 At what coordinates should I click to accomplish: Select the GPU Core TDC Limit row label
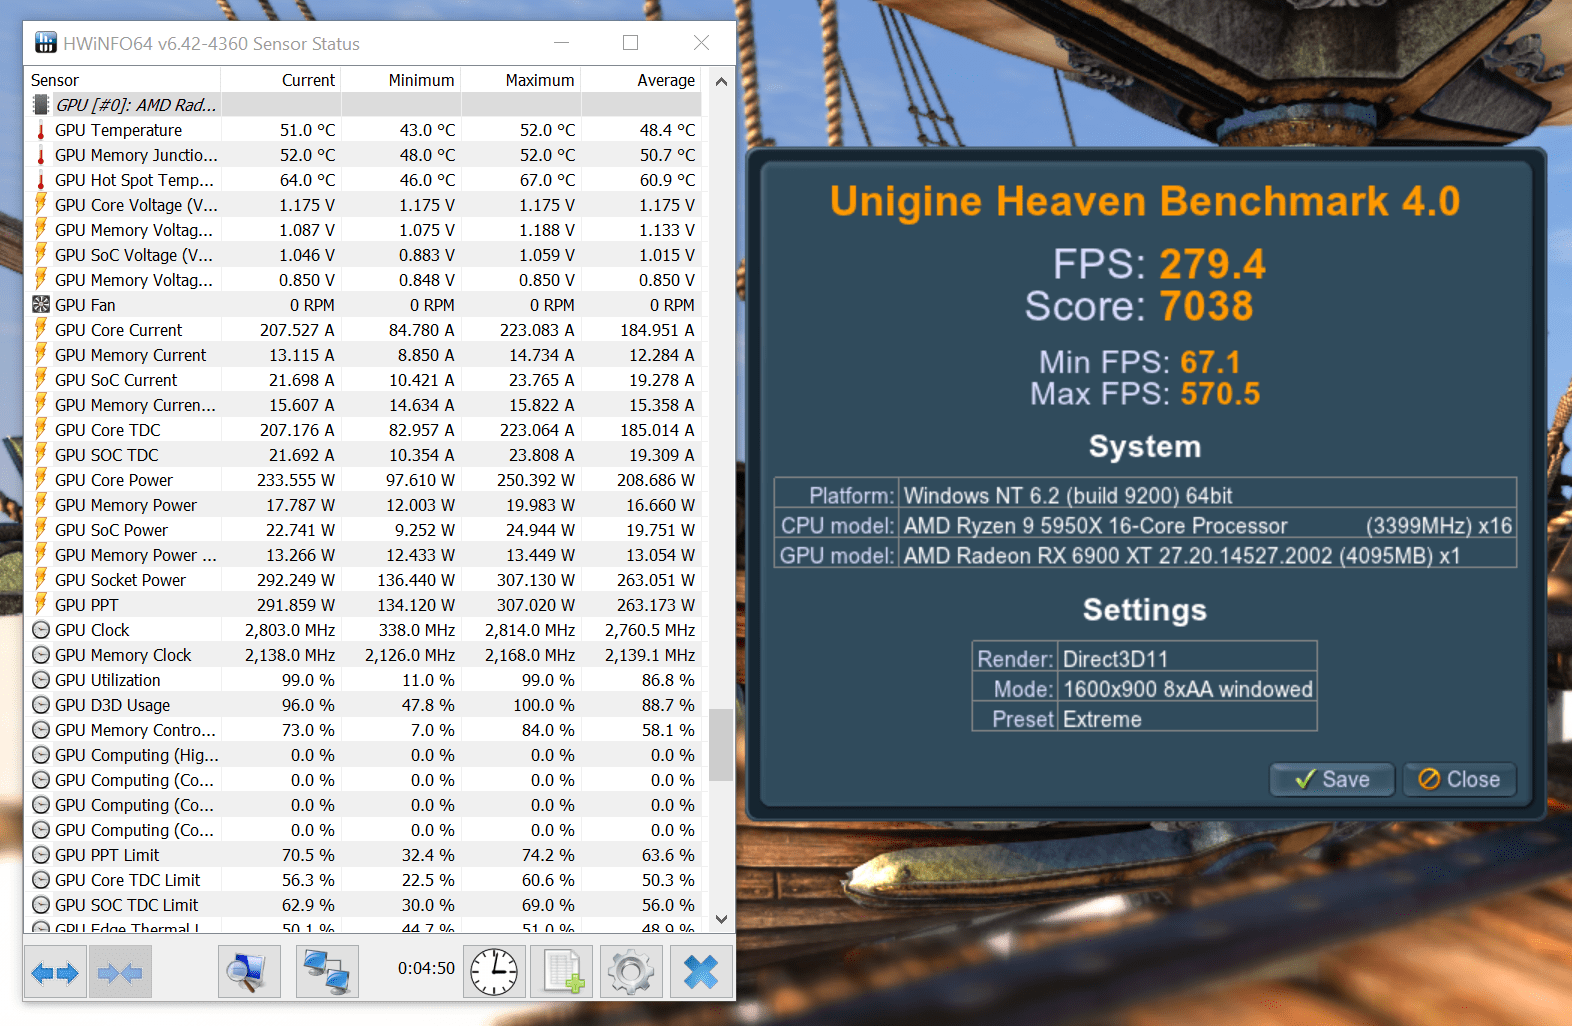(x=128, y=880)
